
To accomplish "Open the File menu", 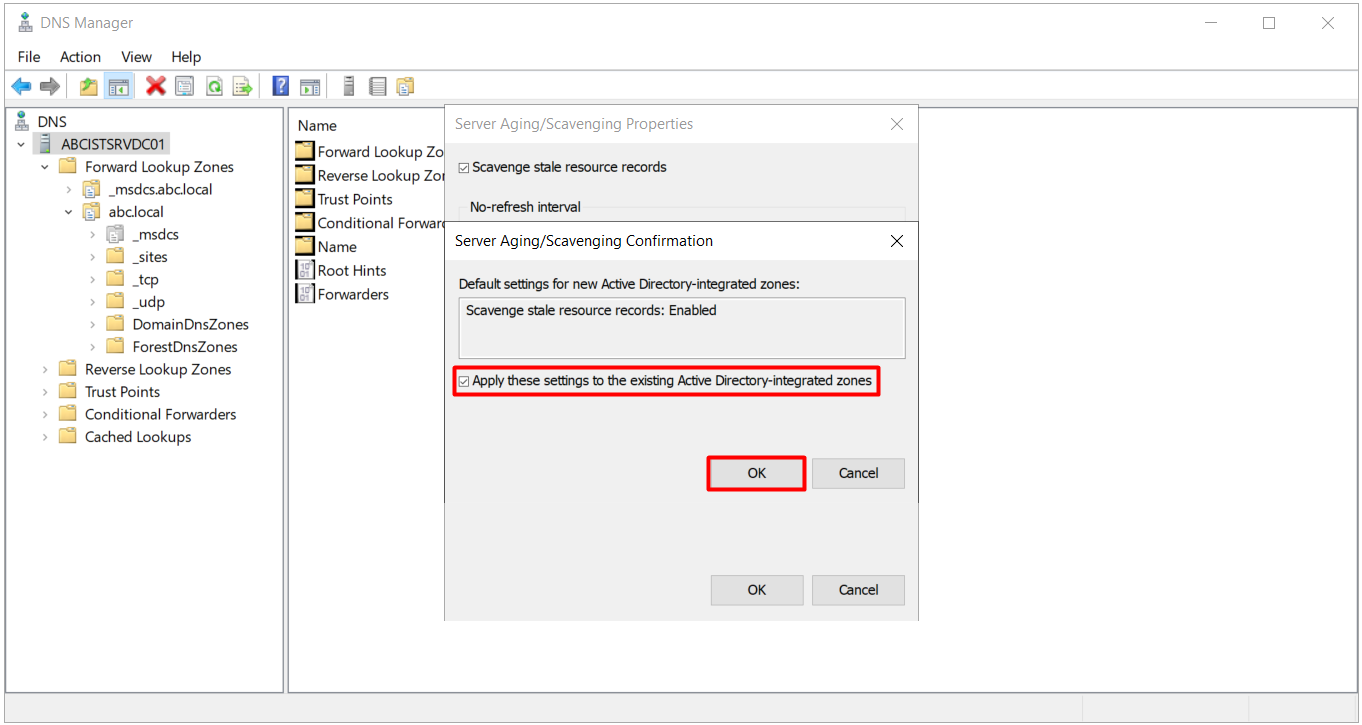I will coord(29,57).
